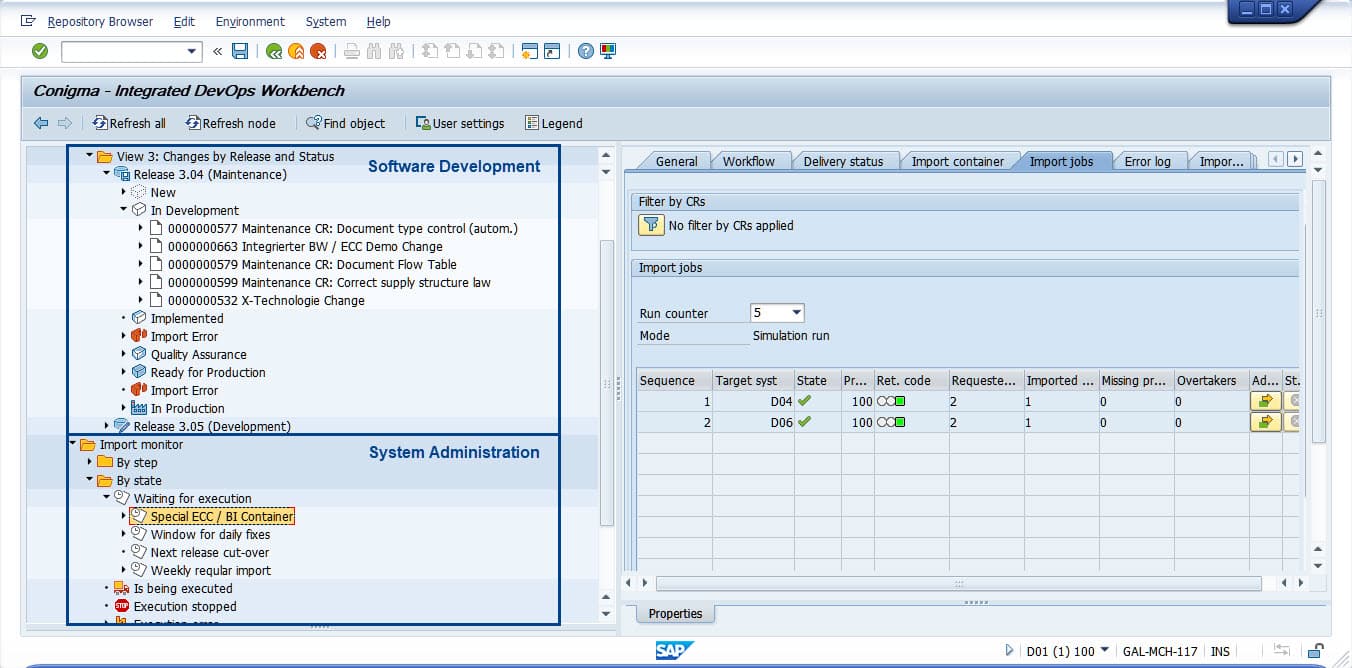Viewport: 1352px width, 668px height.
Task: Open the blue Help question mark icon
Action: pos(586,51)
